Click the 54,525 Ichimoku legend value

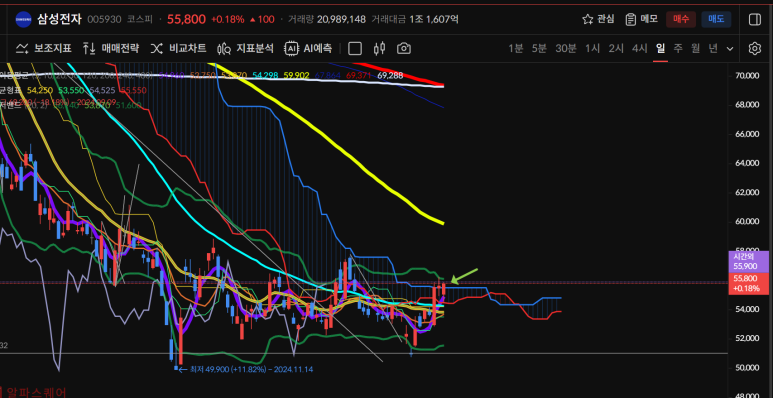point(102,90)
